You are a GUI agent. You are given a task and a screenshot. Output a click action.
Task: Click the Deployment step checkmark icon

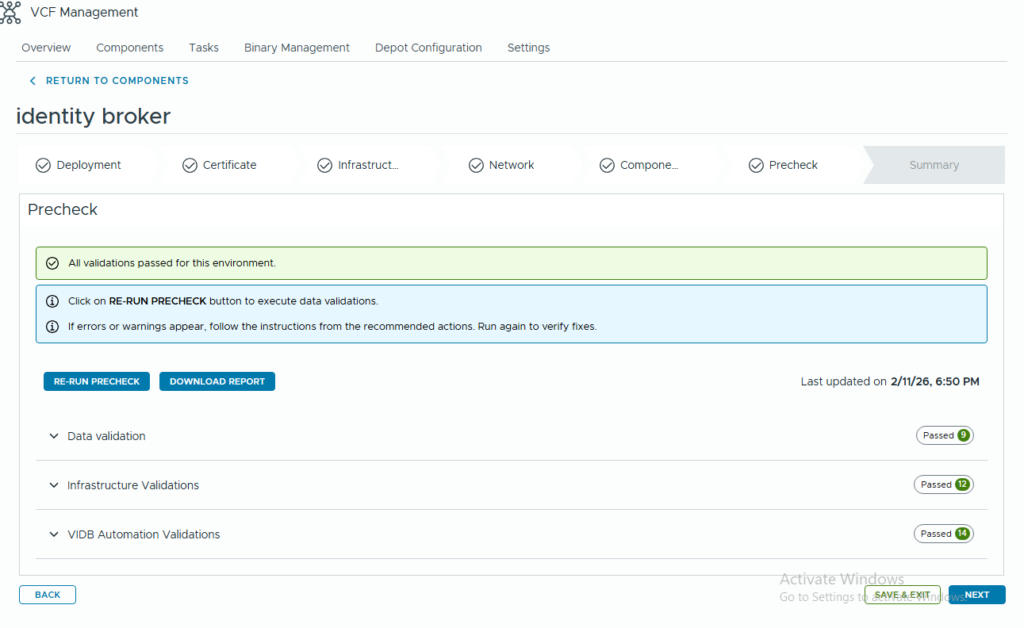coord(43,166)
